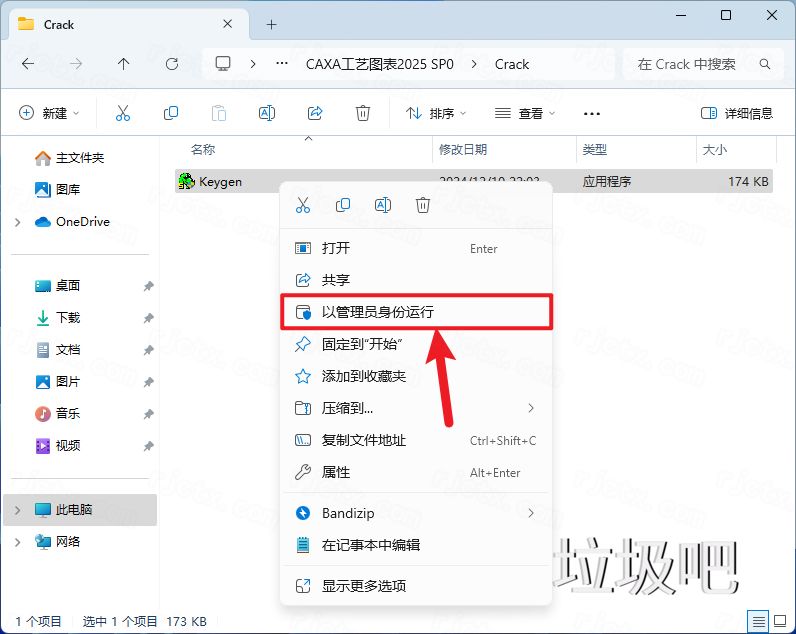
Task: Click the Delete trash icon in the toolbar
Action: (362, 113)
